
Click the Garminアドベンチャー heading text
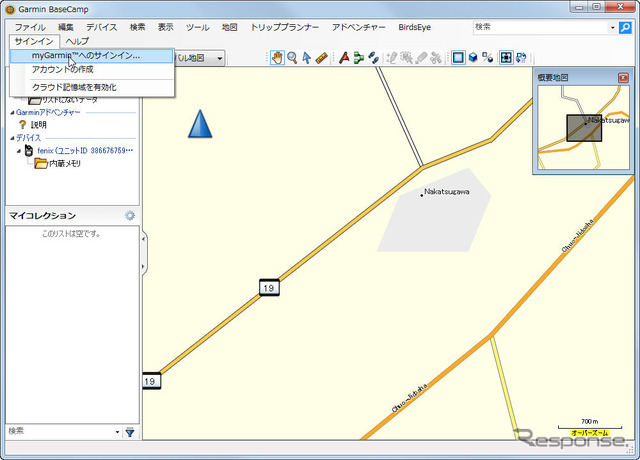[x=48, y=112]
